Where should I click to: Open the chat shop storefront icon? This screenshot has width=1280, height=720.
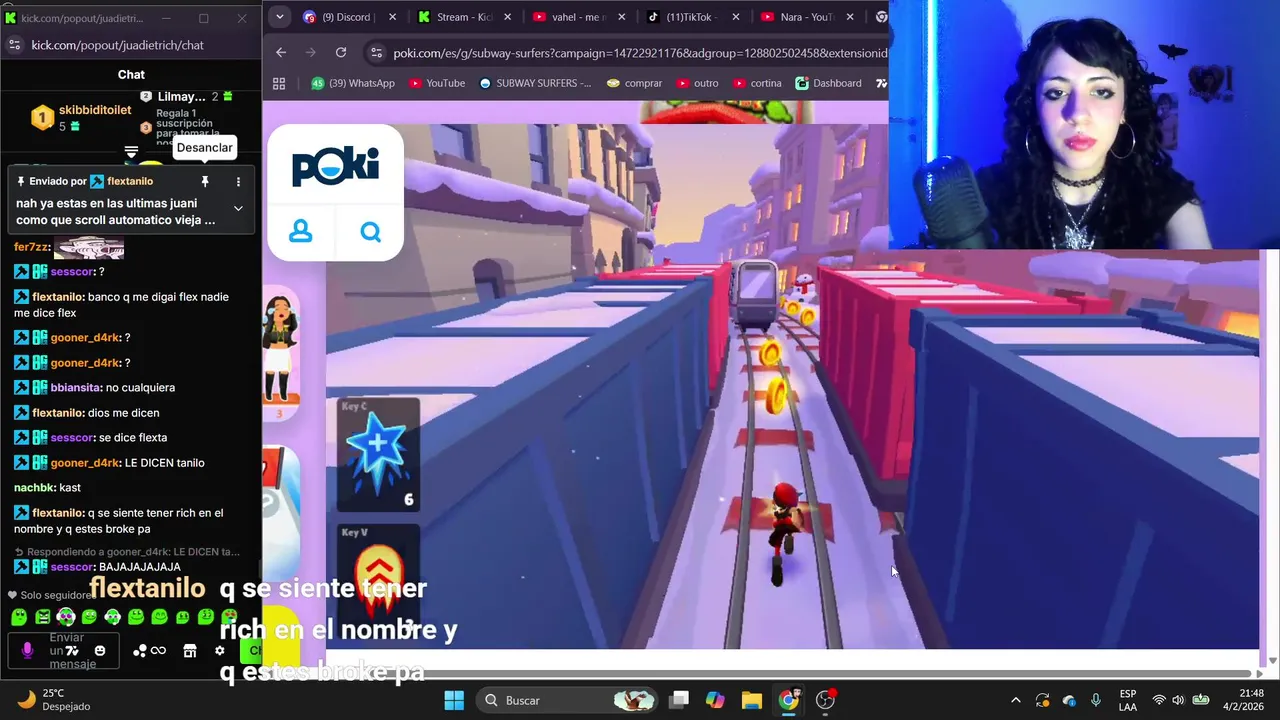(x=190, y=651)
